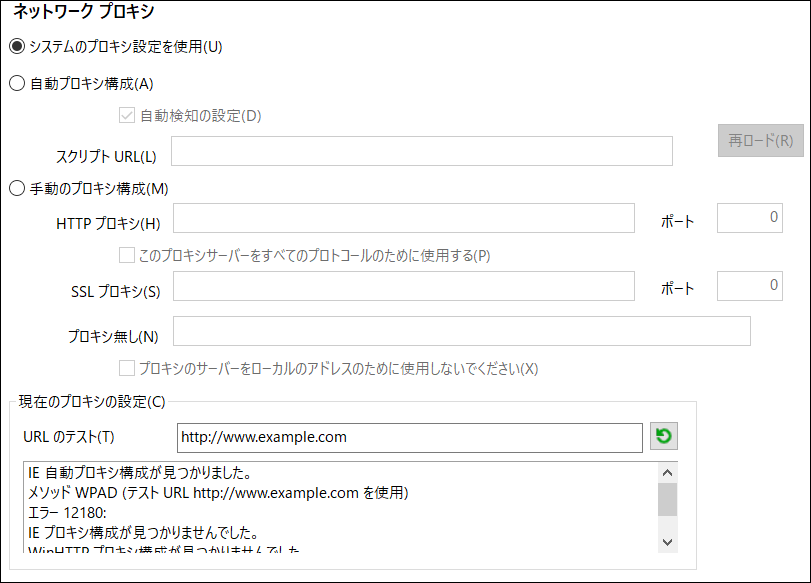Click the SSL proxy ポート field
Image resolution: width=811 pixels, height=583 pixels.
tap(749, 286)
